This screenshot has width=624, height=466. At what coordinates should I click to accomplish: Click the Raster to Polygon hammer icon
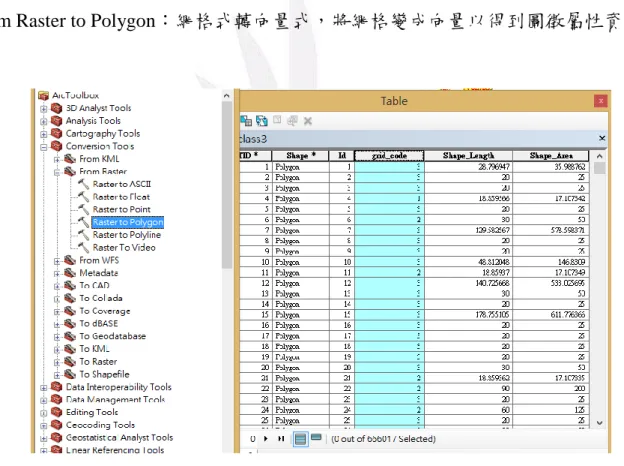(83, 222)
